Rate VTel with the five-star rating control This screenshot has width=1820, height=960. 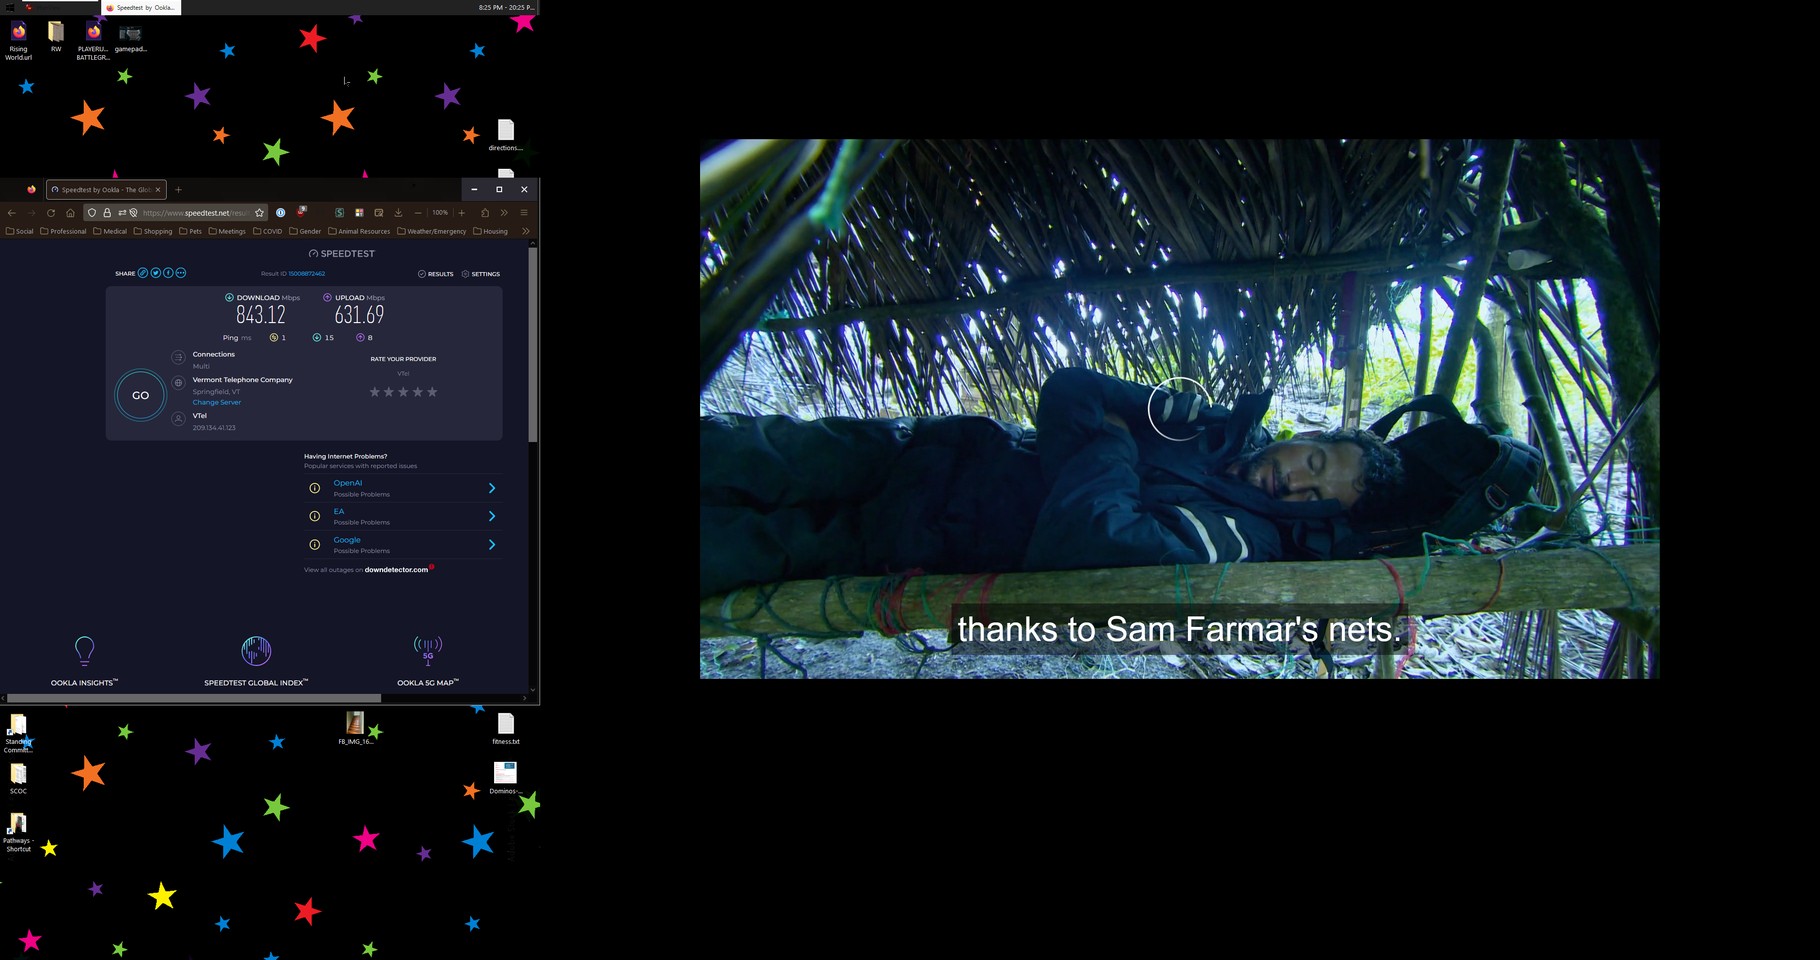(403, 391)
